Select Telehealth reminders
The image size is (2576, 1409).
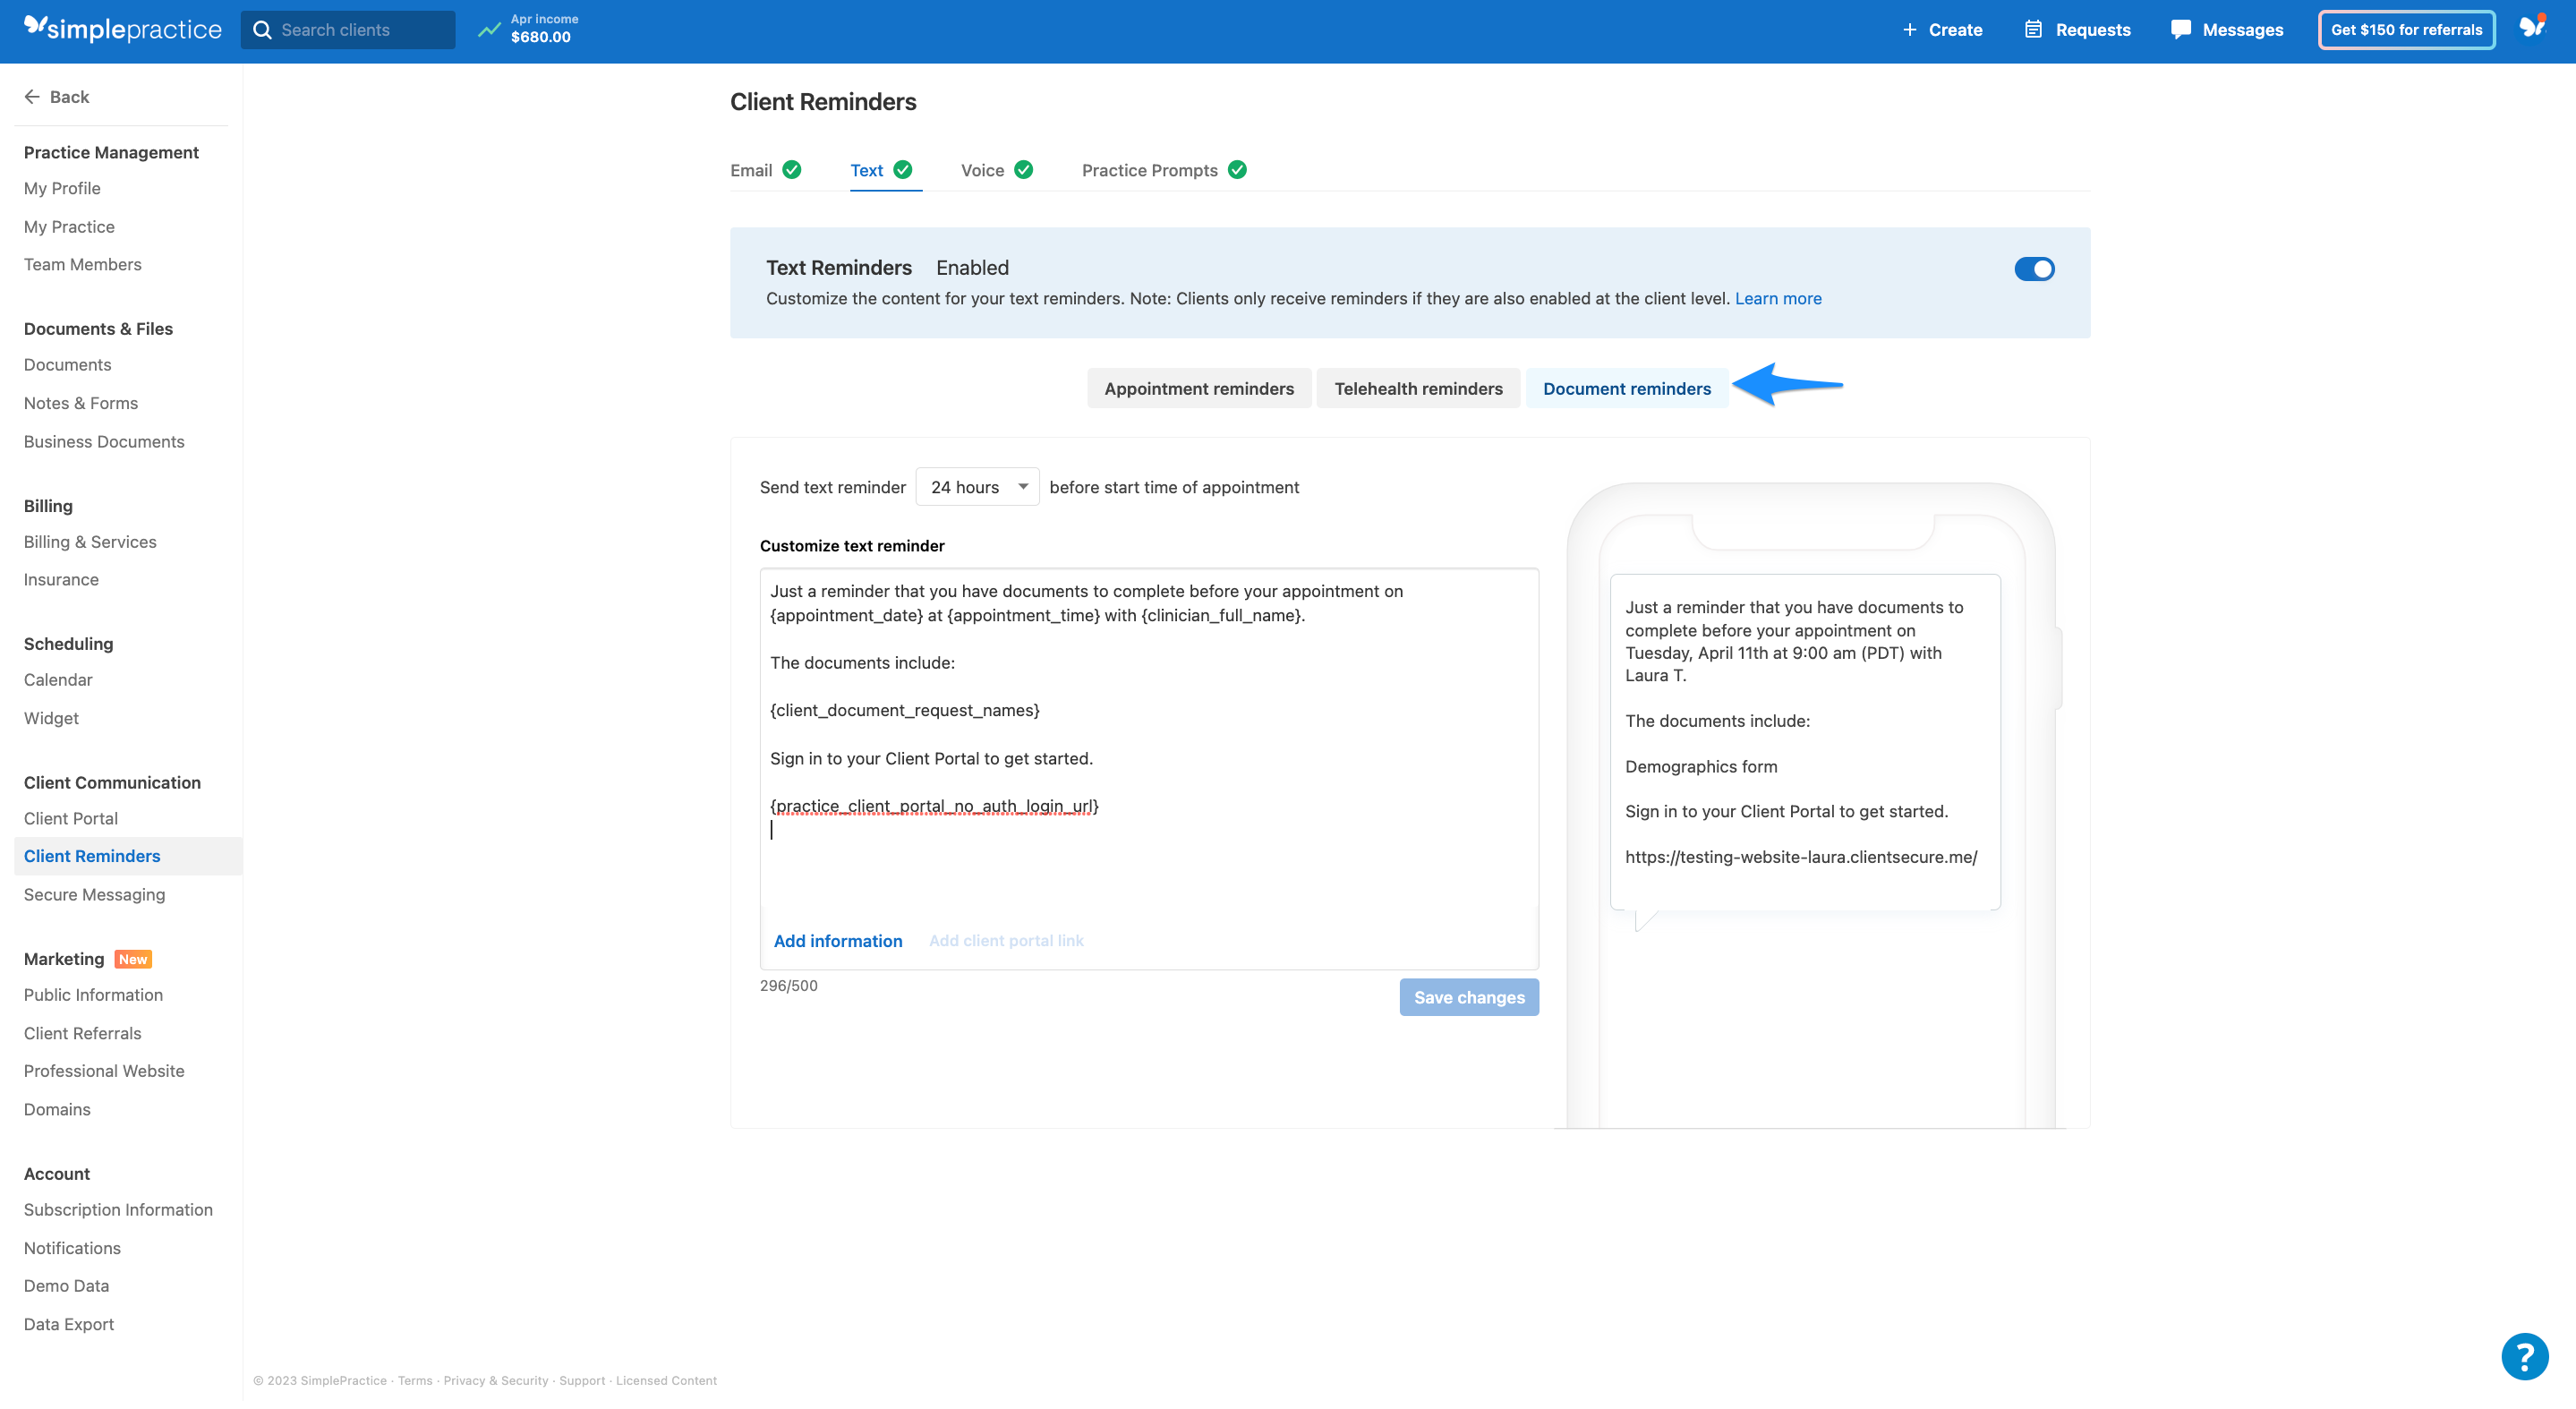click(x=1418, y=388)
